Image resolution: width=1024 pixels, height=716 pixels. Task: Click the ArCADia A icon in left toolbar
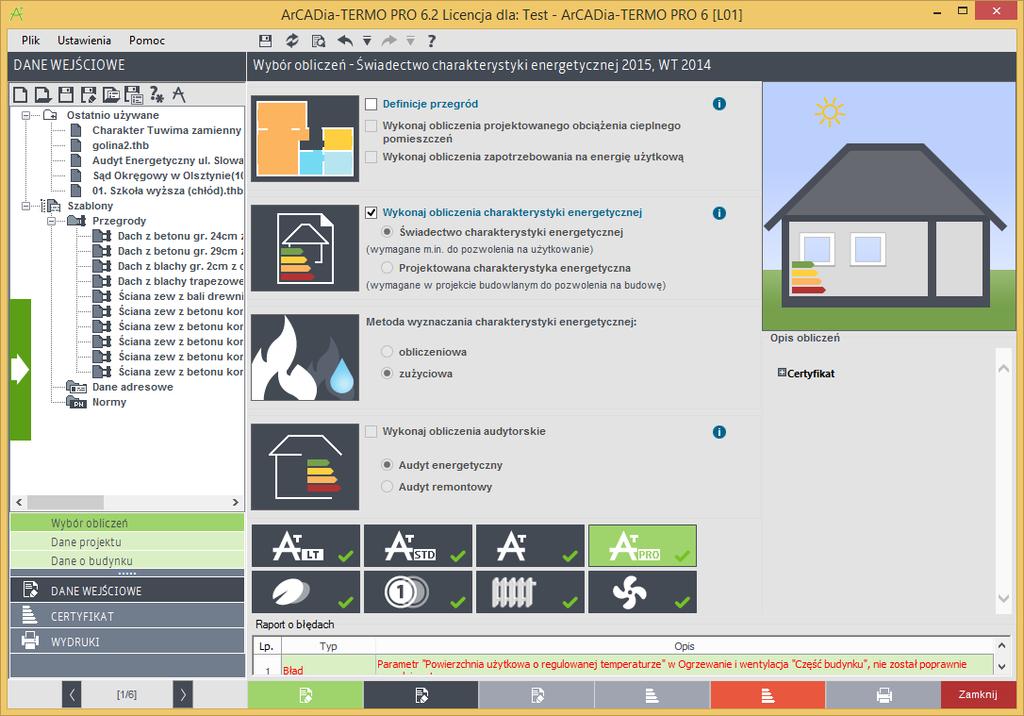tap(179, 95)
